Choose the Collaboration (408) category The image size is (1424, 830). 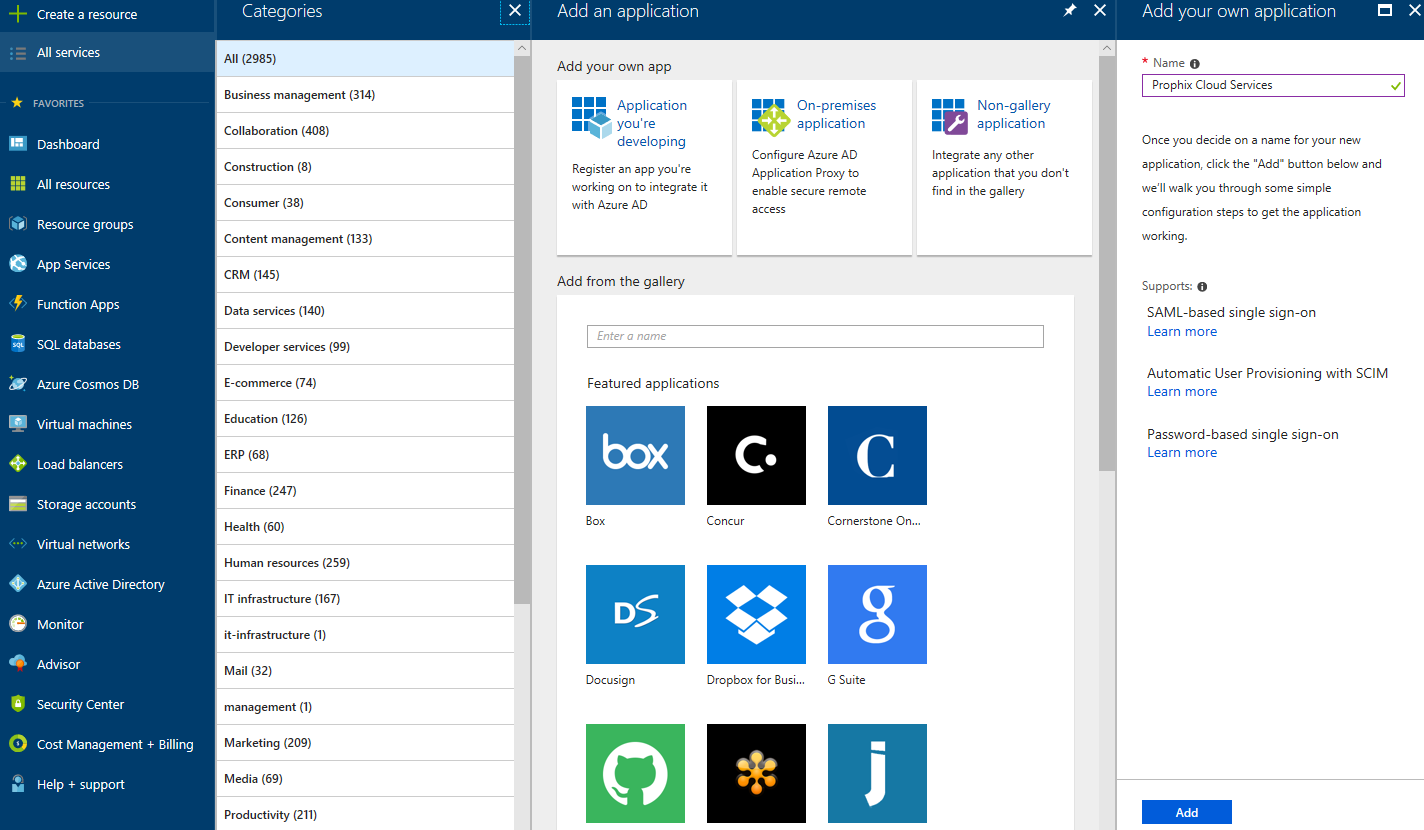365,131
